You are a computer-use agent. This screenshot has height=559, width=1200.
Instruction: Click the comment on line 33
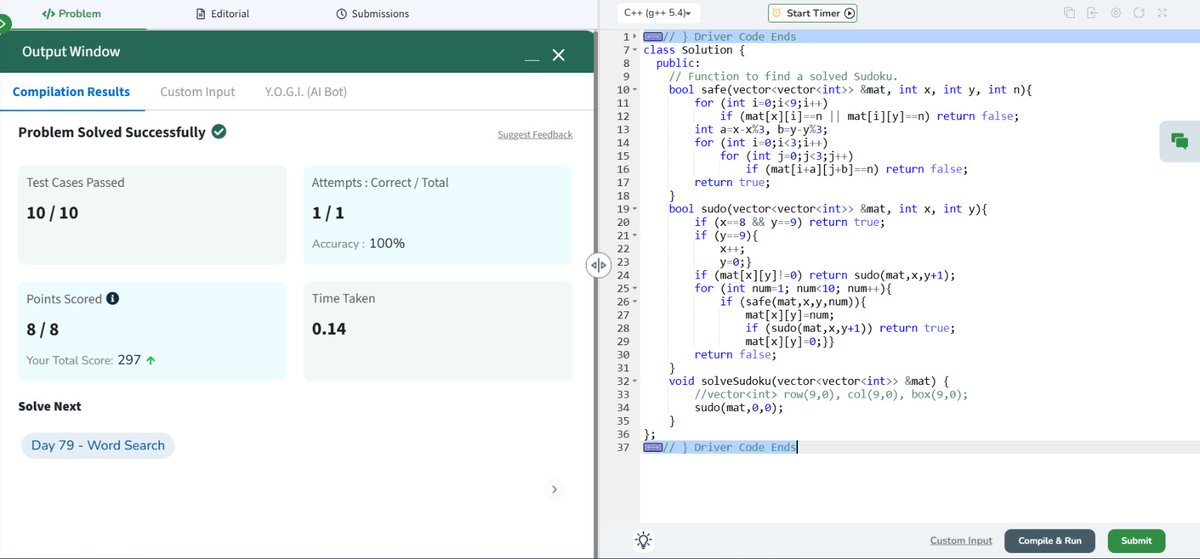point(831,394)
